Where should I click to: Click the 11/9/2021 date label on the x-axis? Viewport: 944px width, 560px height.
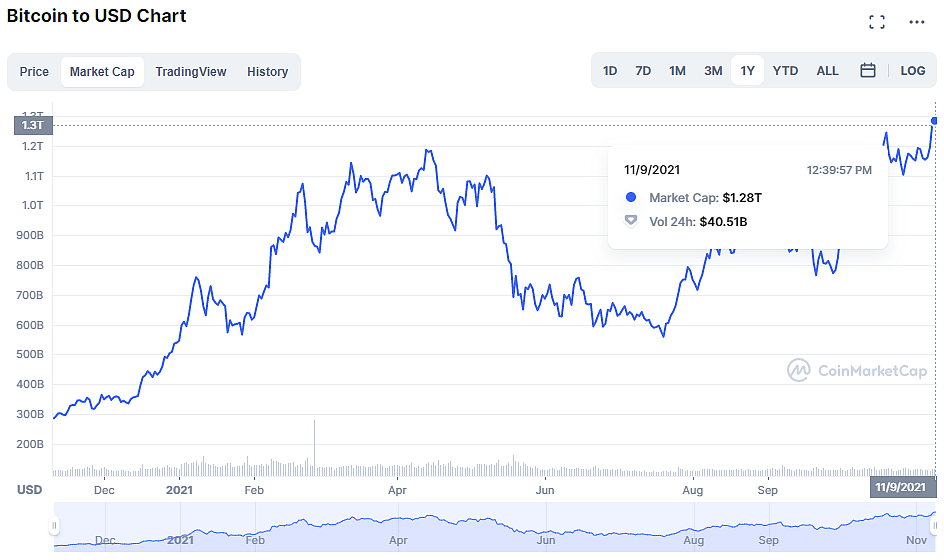tap(902, 487)
